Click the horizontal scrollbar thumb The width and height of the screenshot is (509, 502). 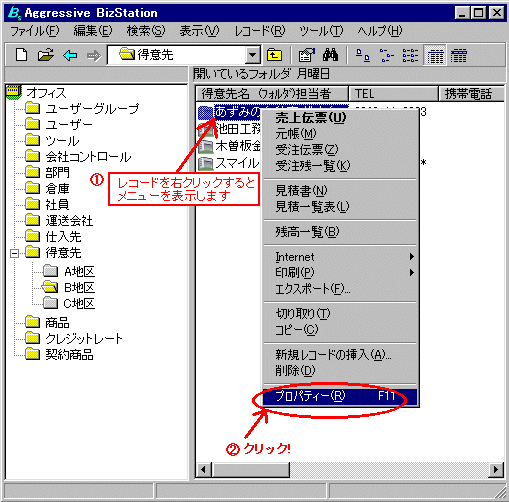tap(251, 470)
